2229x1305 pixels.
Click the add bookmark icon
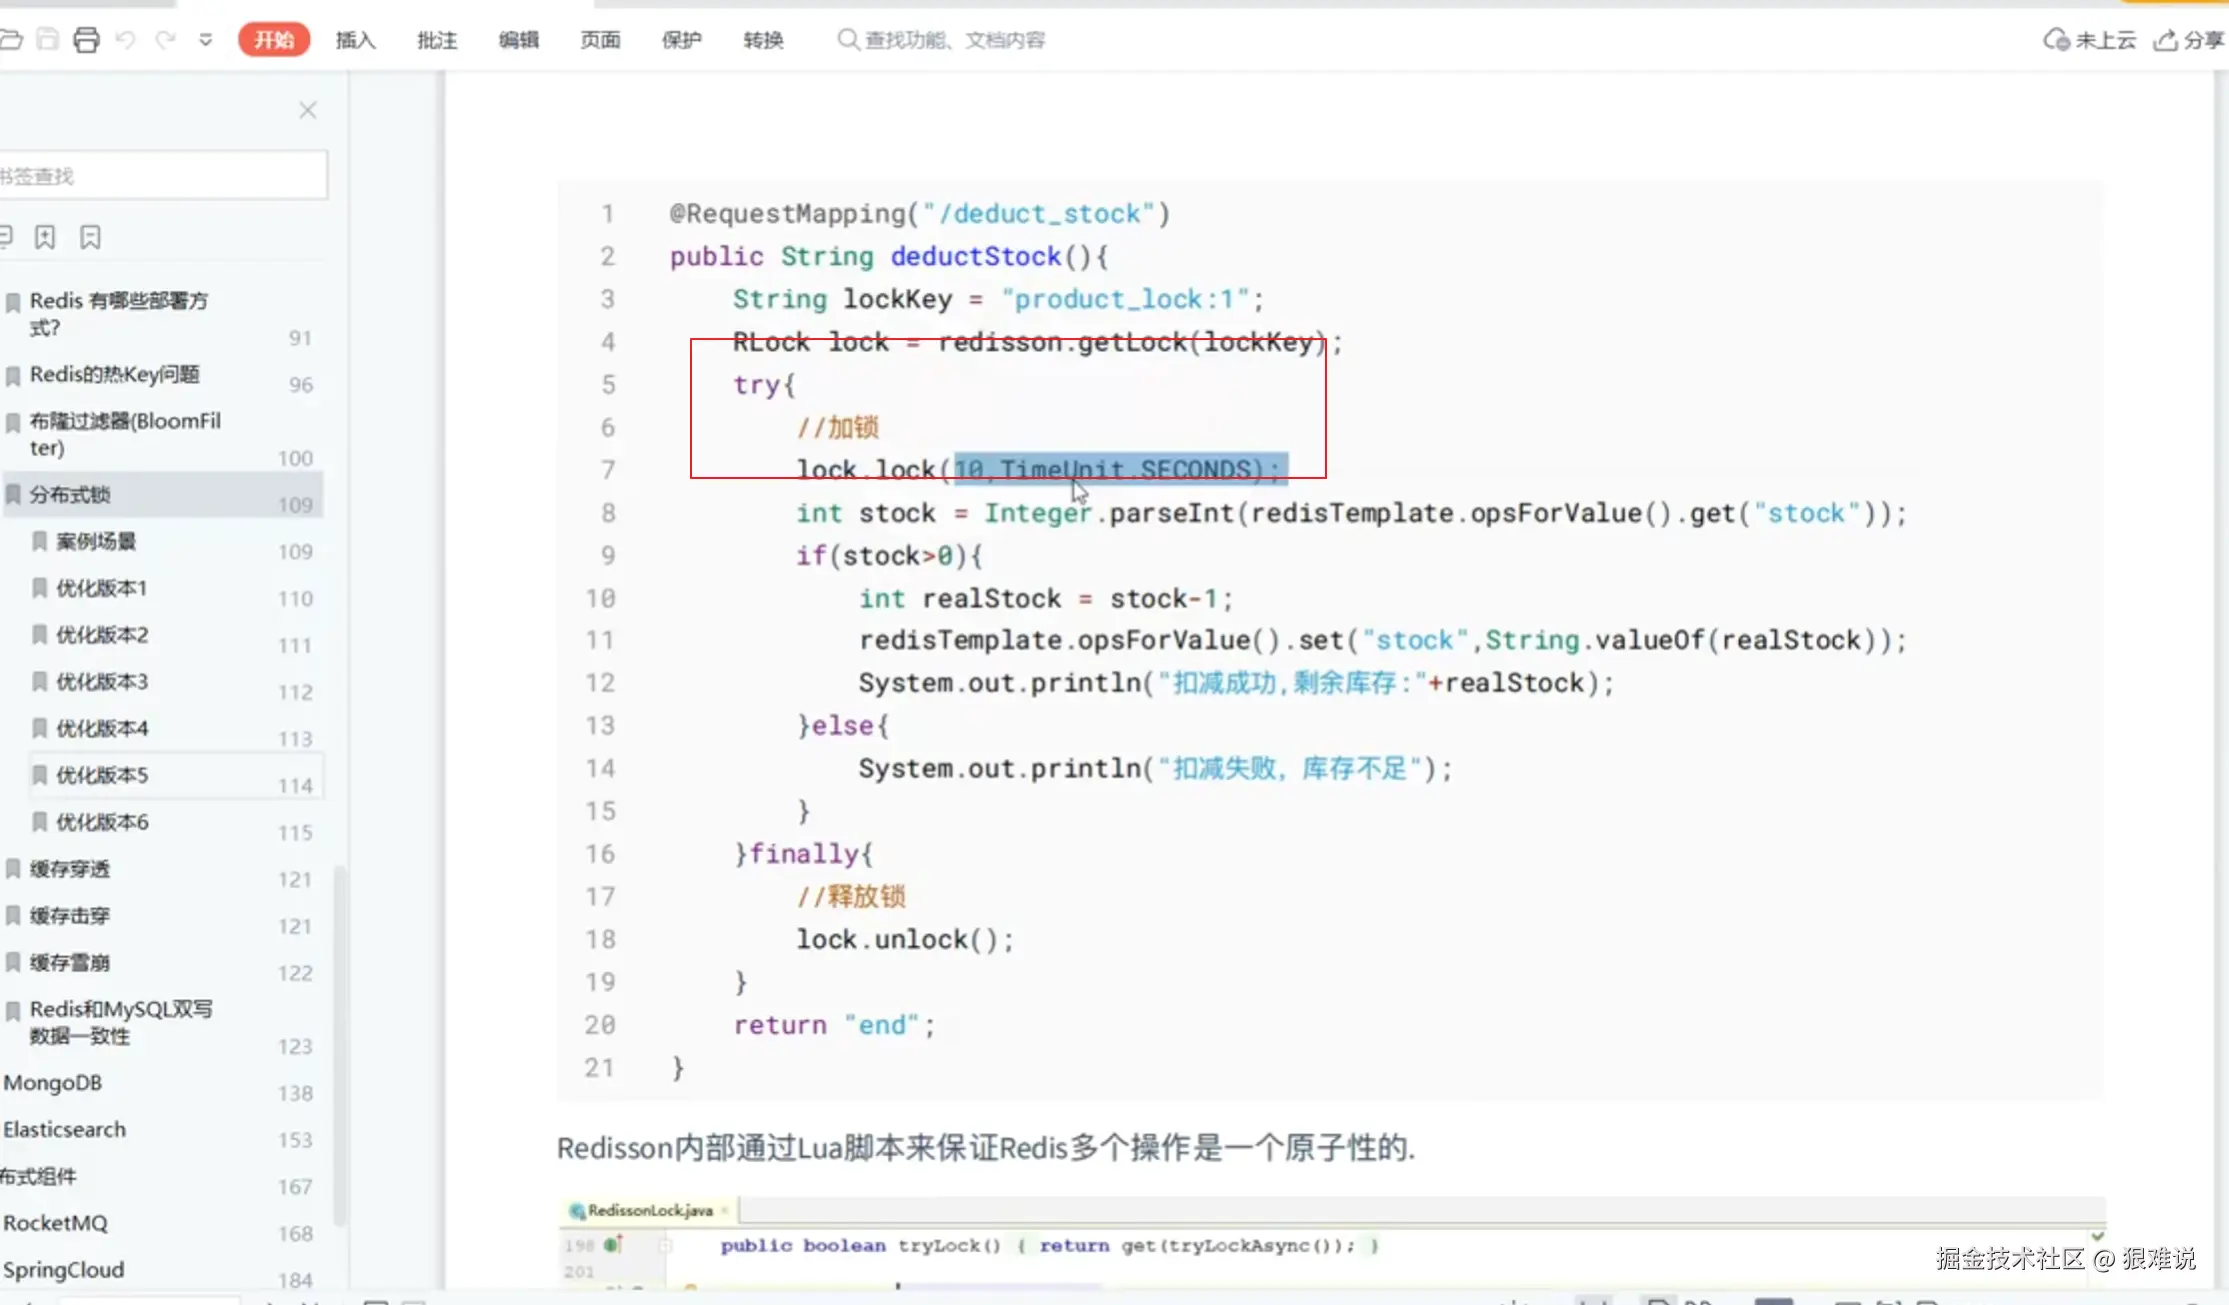click(x=45, y=237)
